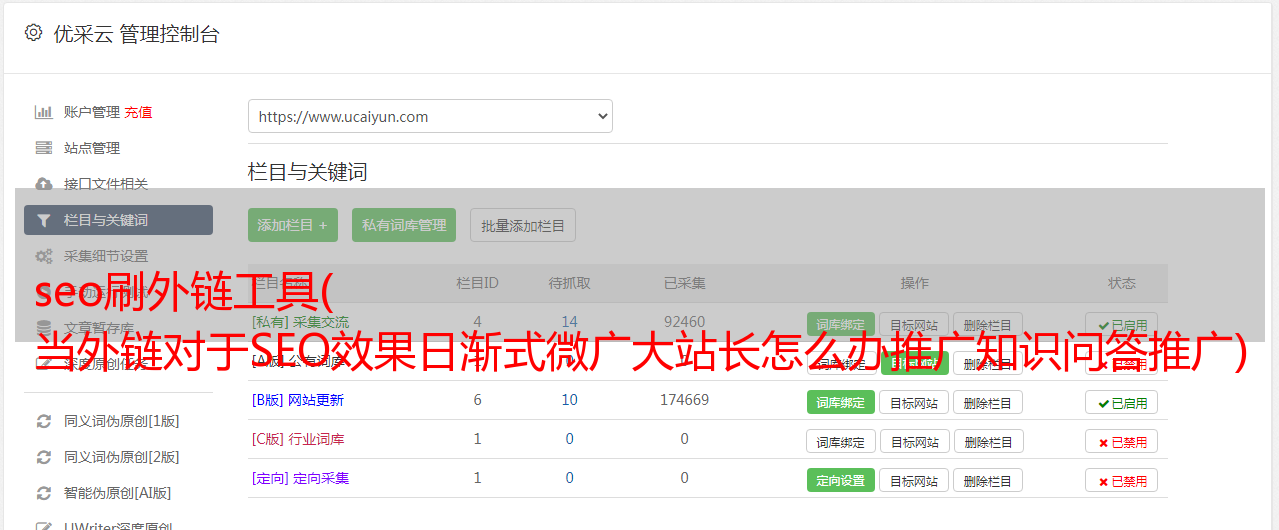Click column ID 4 for 采集交流

[x=477, y=322]
